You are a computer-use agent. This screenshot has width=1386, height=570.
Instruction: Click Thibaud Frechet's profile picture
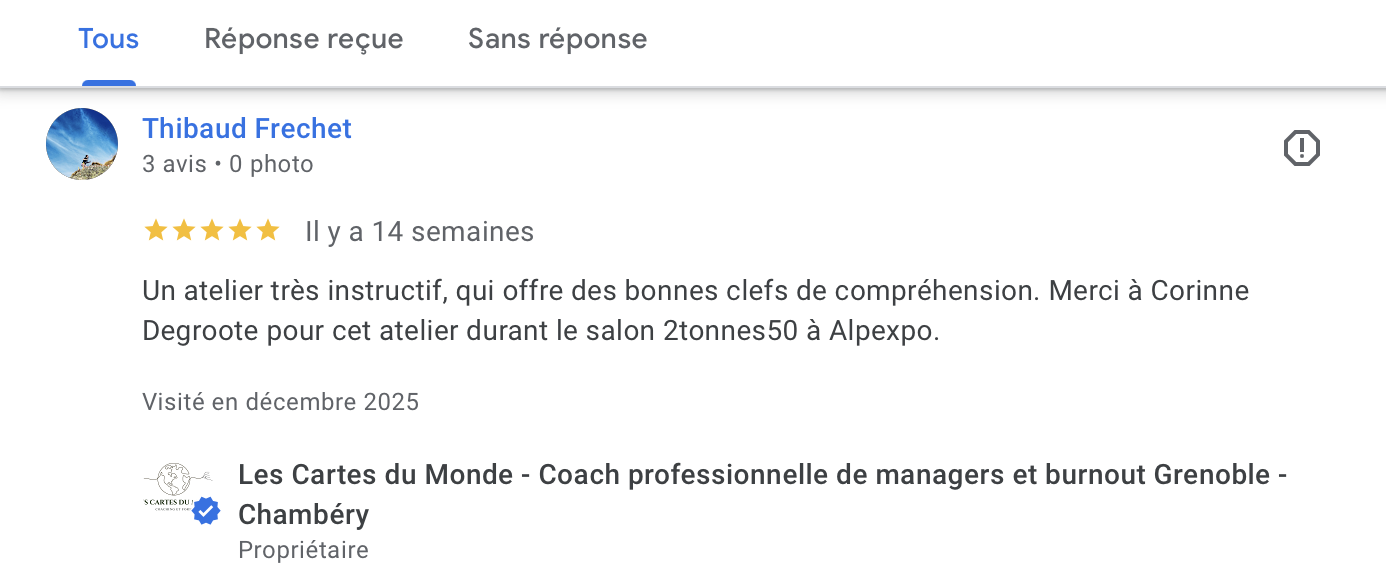pyautogui.click(x=82, y=144)
